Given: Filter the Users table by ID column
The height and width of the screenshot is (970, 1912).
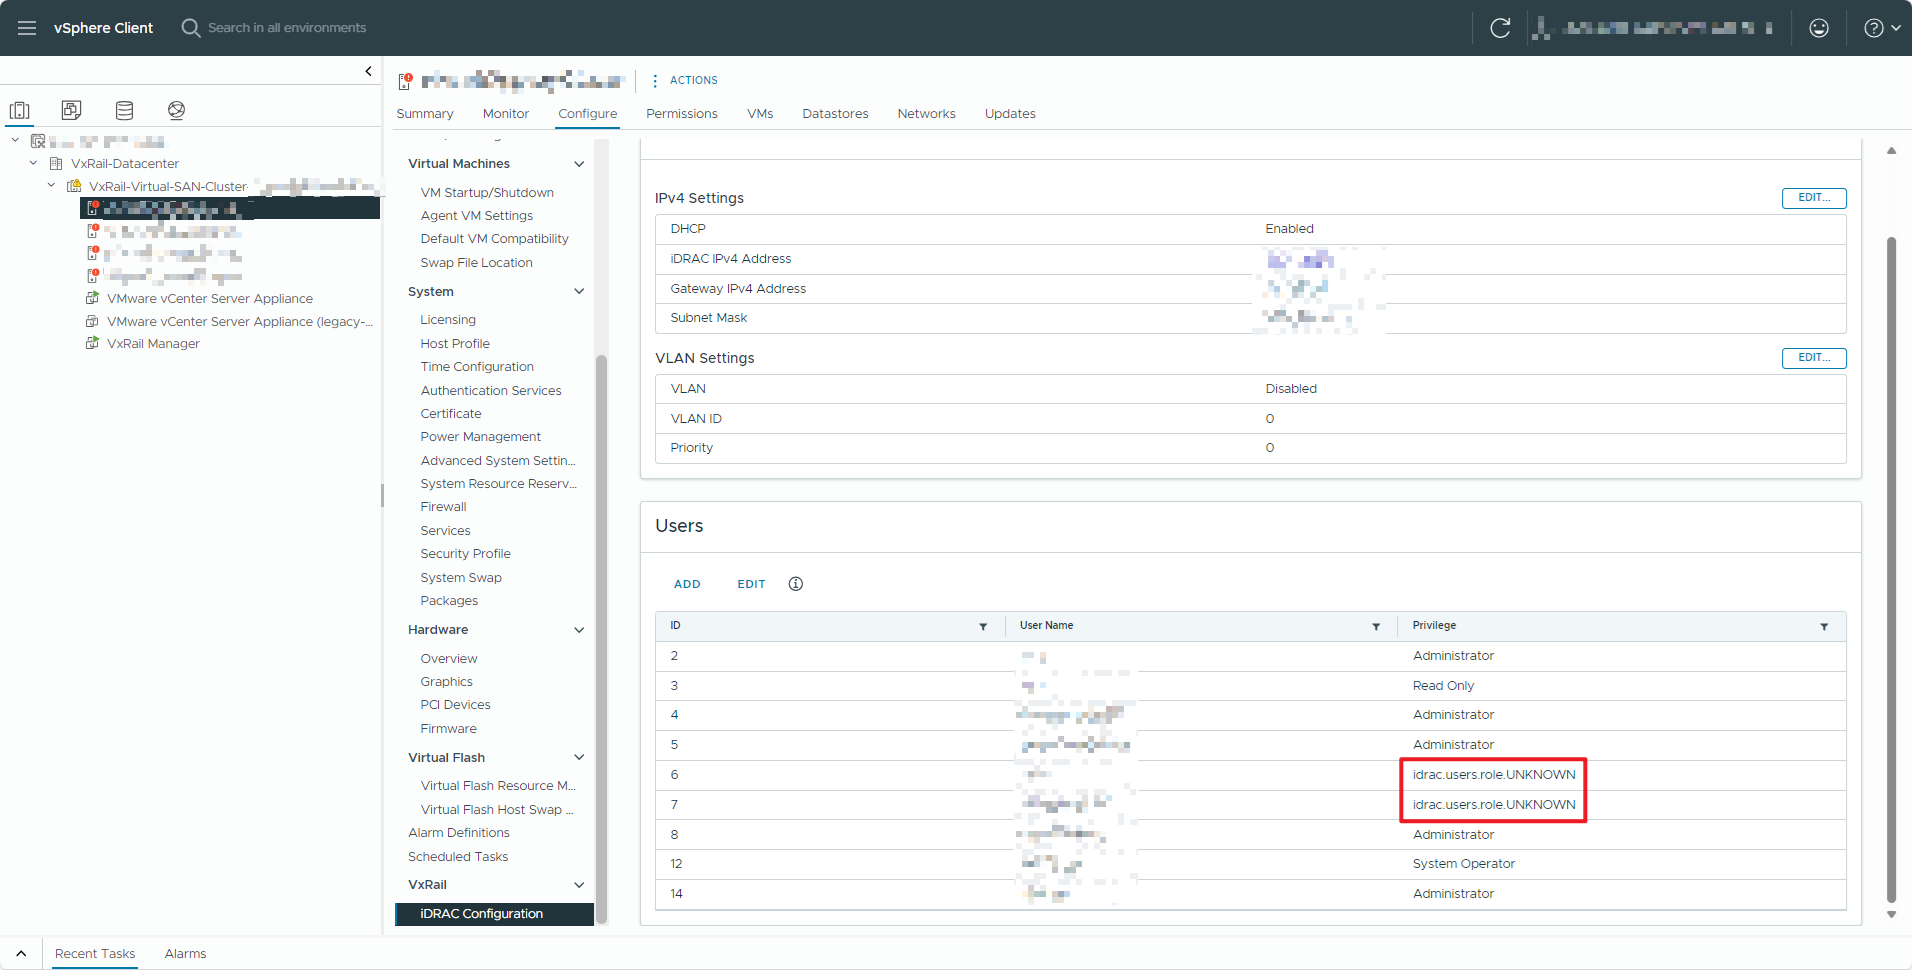Looking at the screenshot, I should tap(982, 627).
